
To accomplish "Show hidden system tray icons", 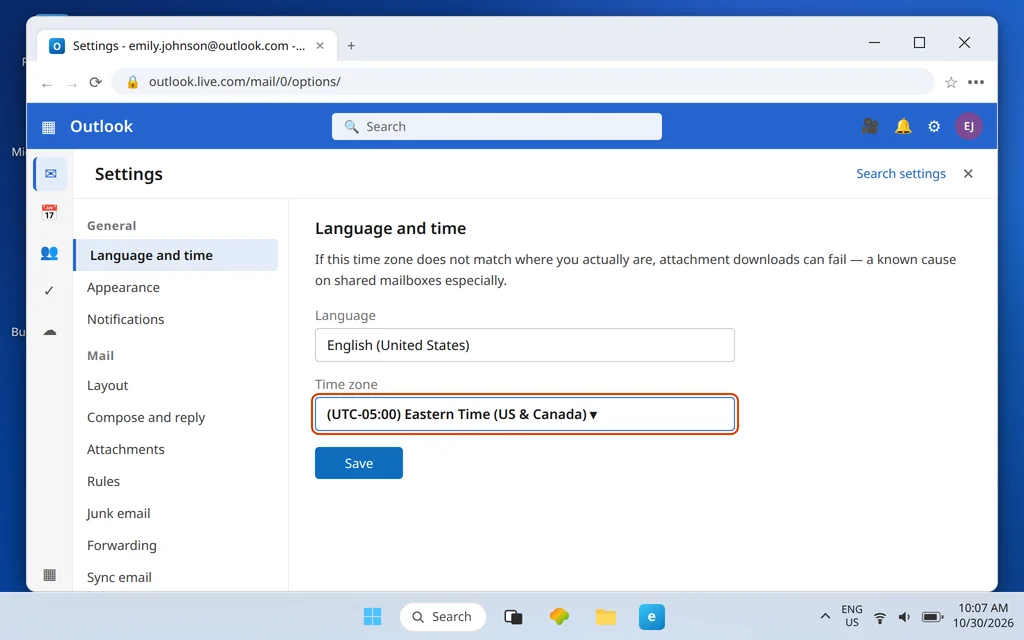I will tap(825, 616).
